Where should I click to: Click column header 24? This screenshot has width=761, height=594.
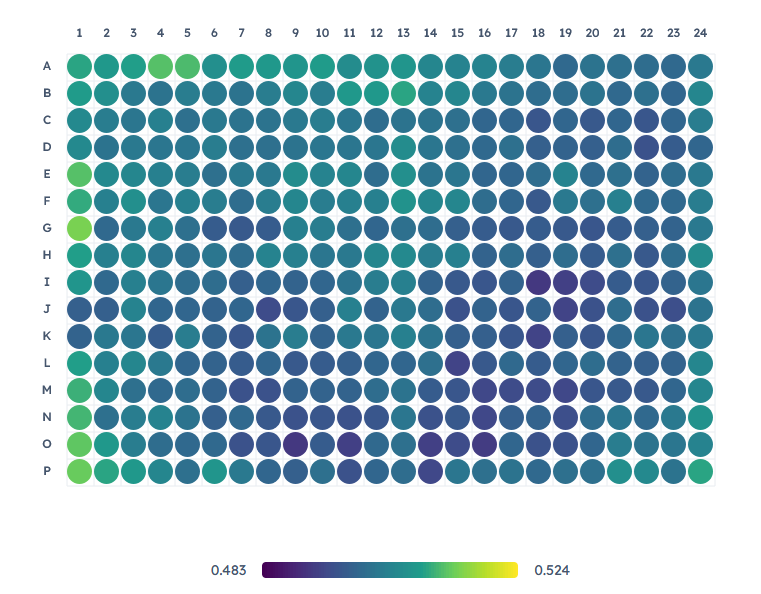[x=700, y=33]
